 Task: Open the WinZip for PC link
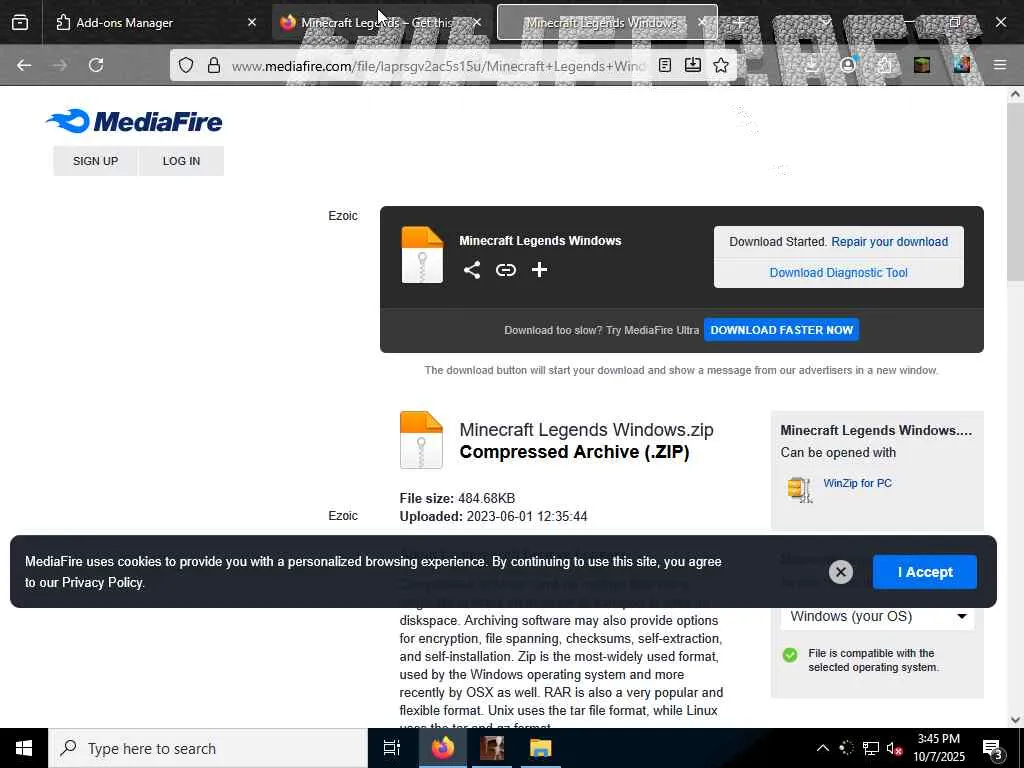click(x=857, y=483)
